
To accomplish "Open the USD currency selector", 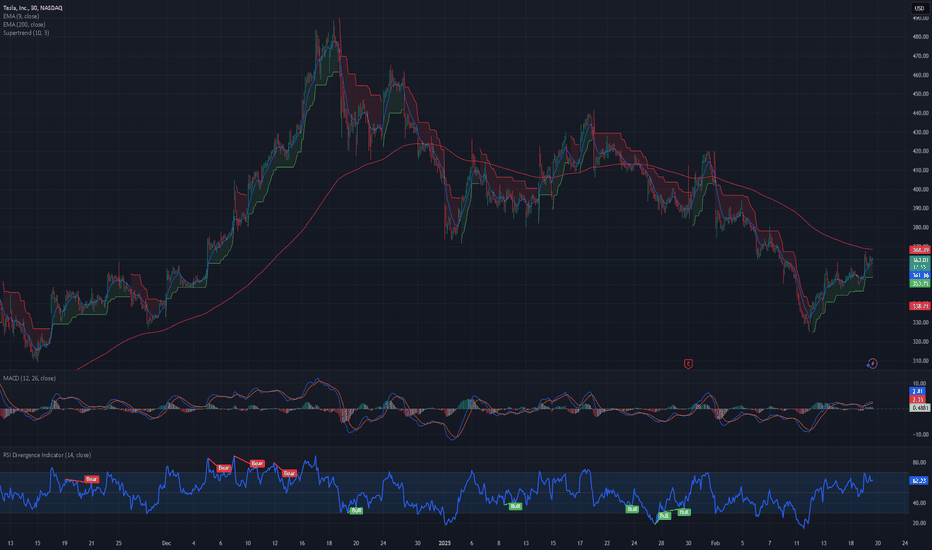I will click(x=919, y=8).
